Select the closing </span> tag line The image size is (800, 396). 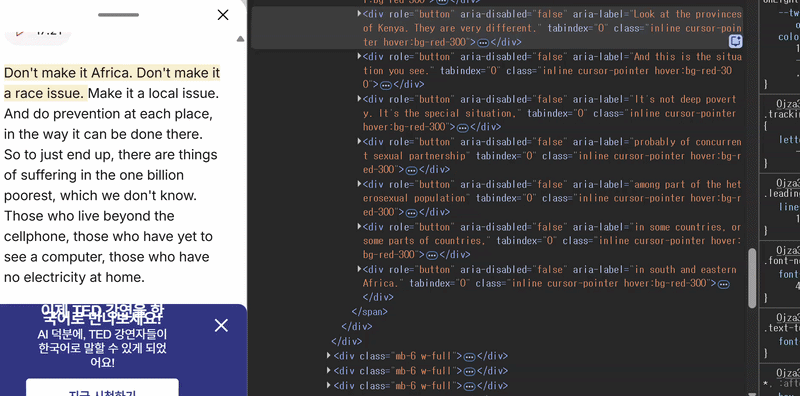(369, 311)
